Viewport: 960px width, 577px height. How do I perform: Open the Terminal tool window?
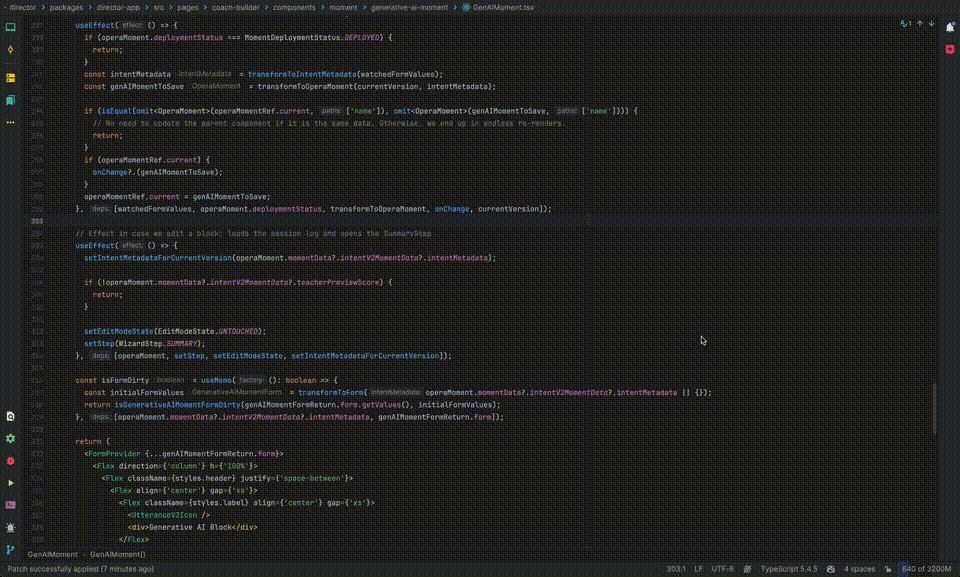10,505
